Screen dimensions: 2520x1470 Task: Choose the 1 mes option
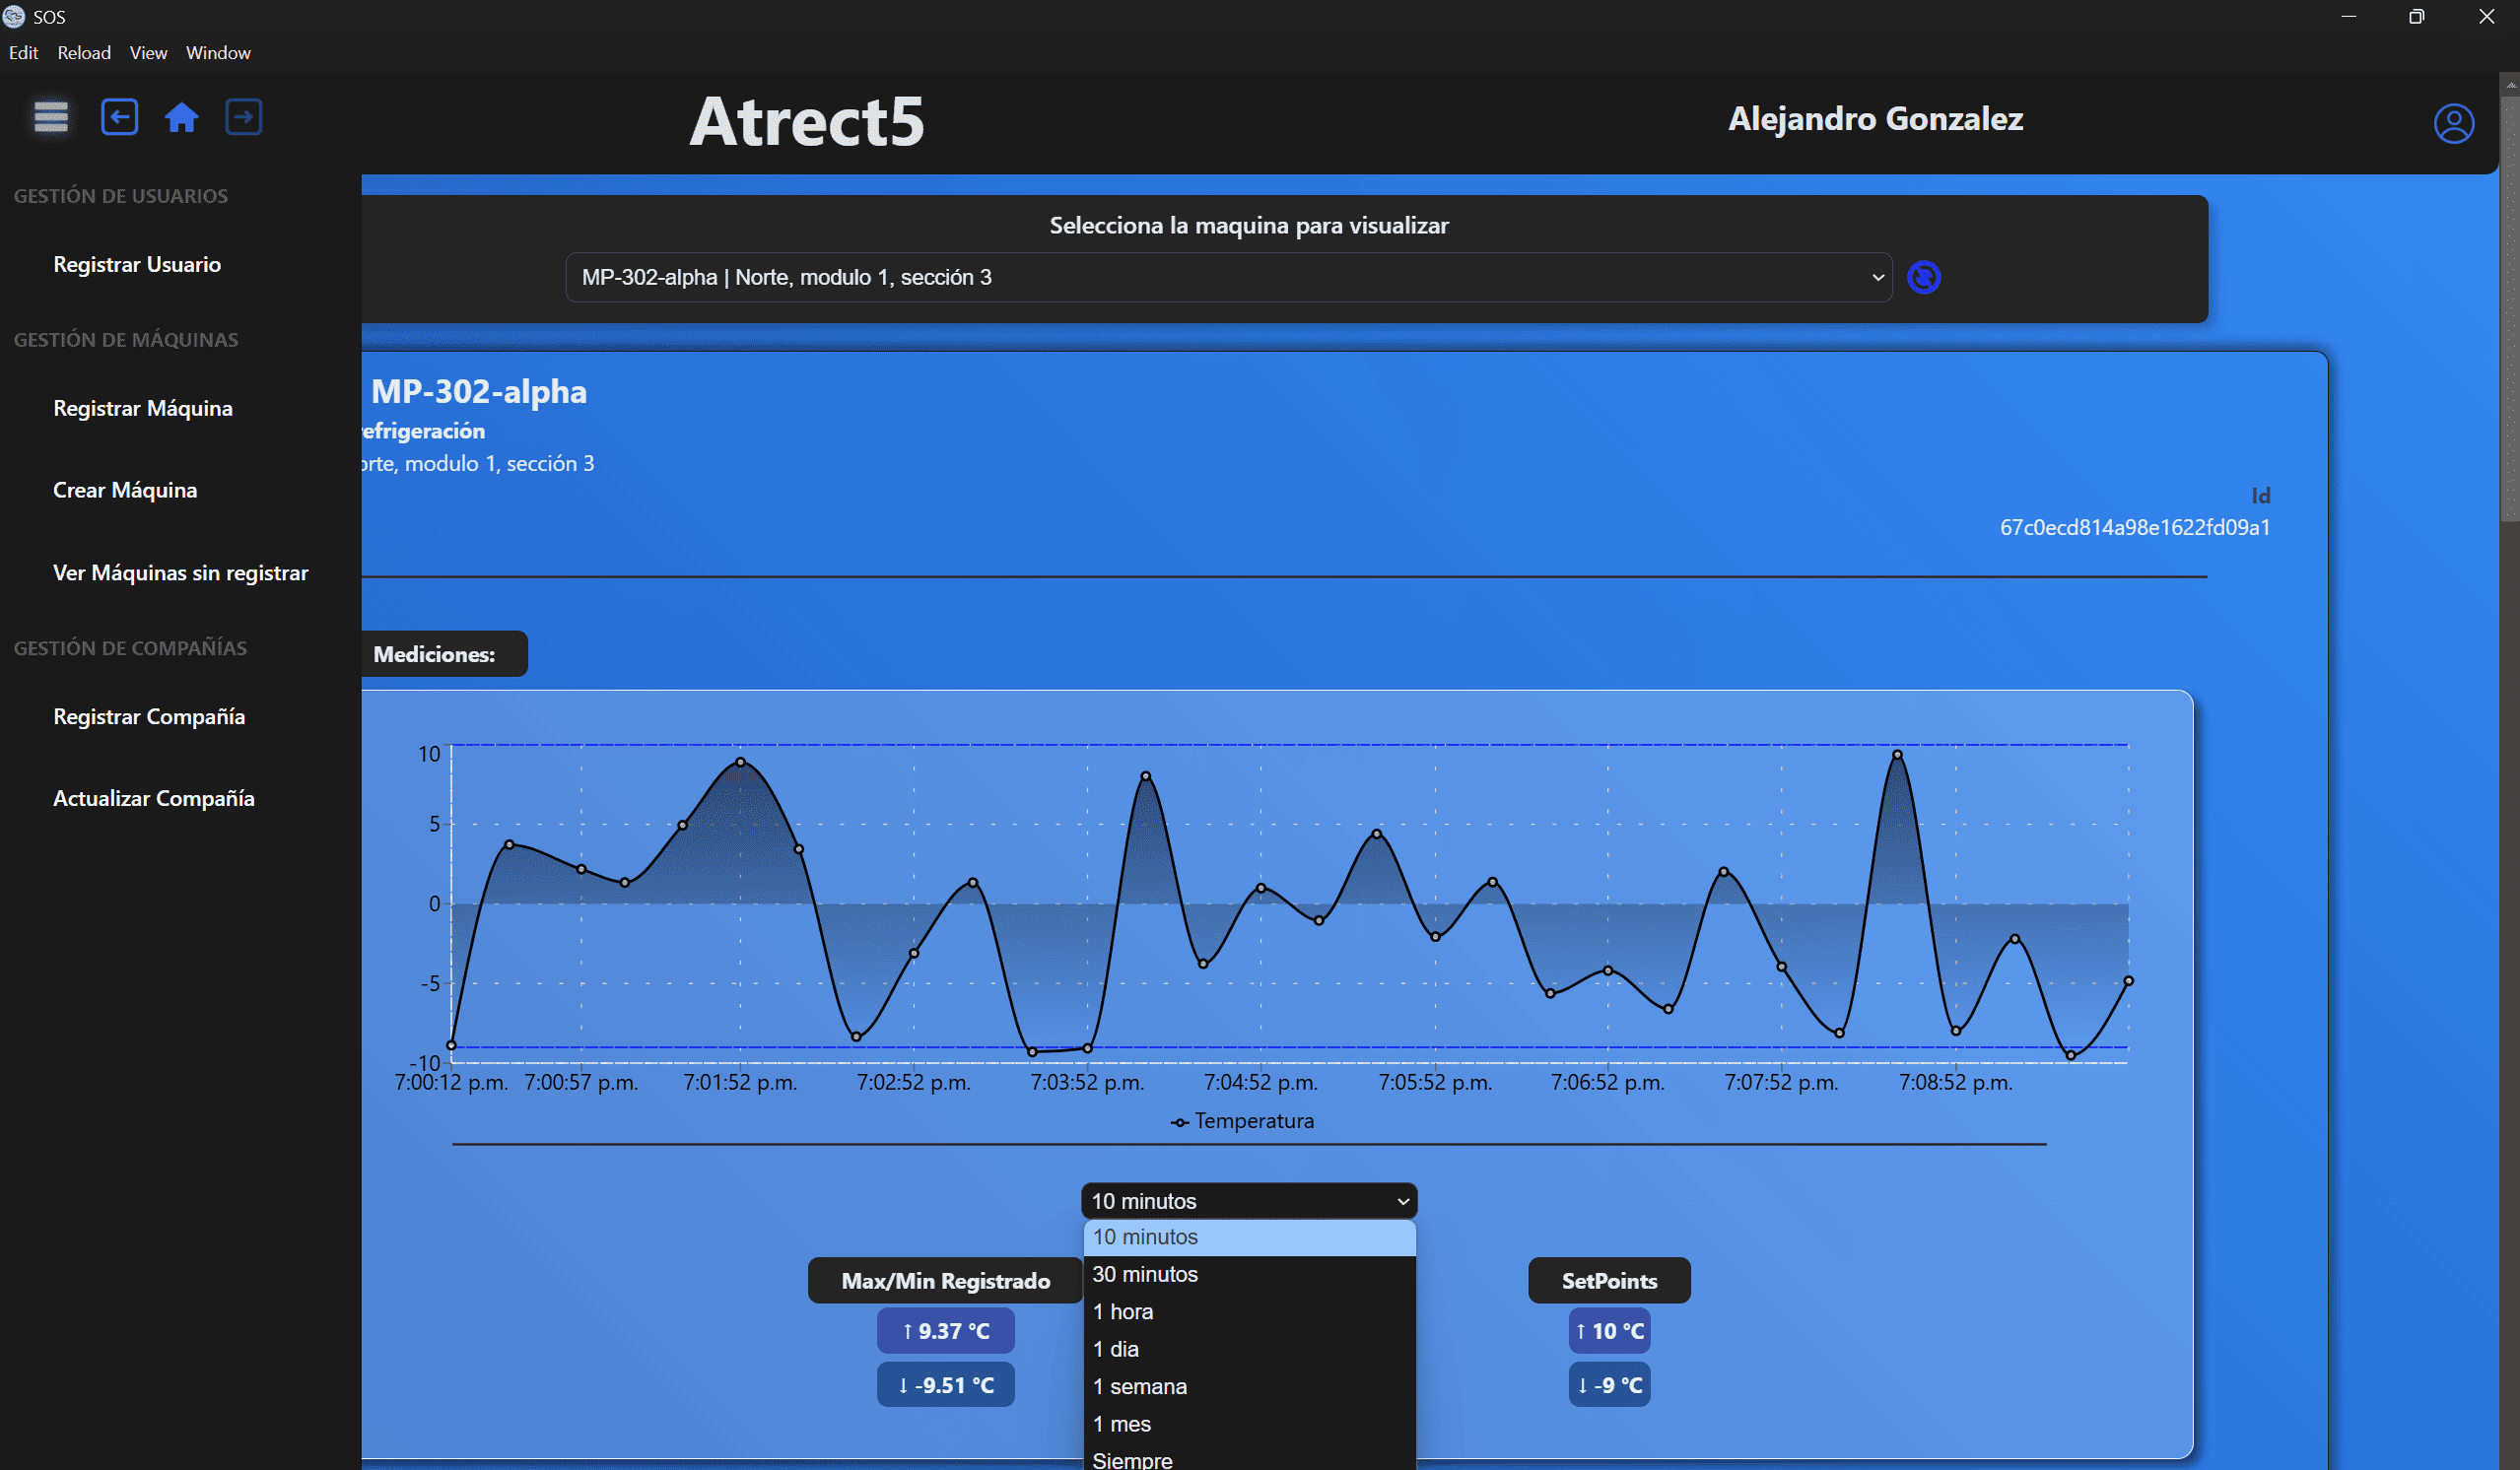(x=1249, y=1424)
